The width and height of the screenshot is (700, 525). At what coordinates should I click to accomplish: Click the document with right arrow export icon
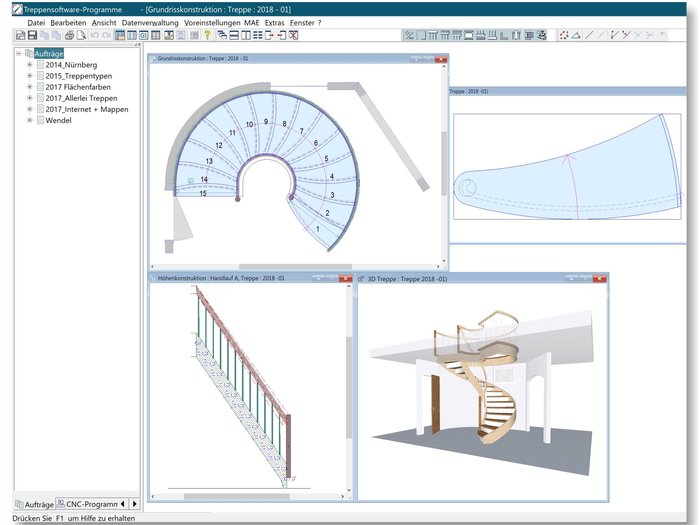pyautogui.click(x=269, y=35)
